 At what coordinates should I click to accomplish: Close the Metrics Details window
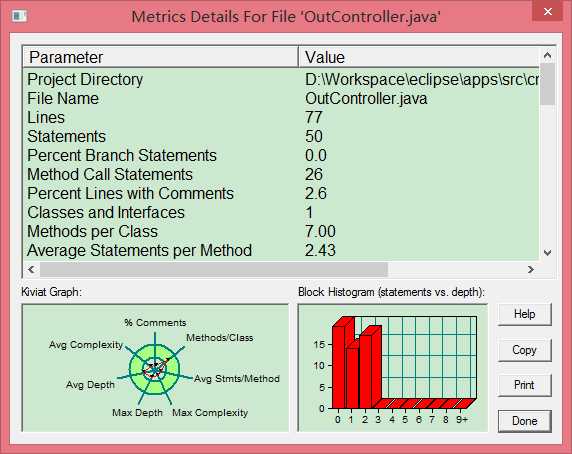(547, 12)
